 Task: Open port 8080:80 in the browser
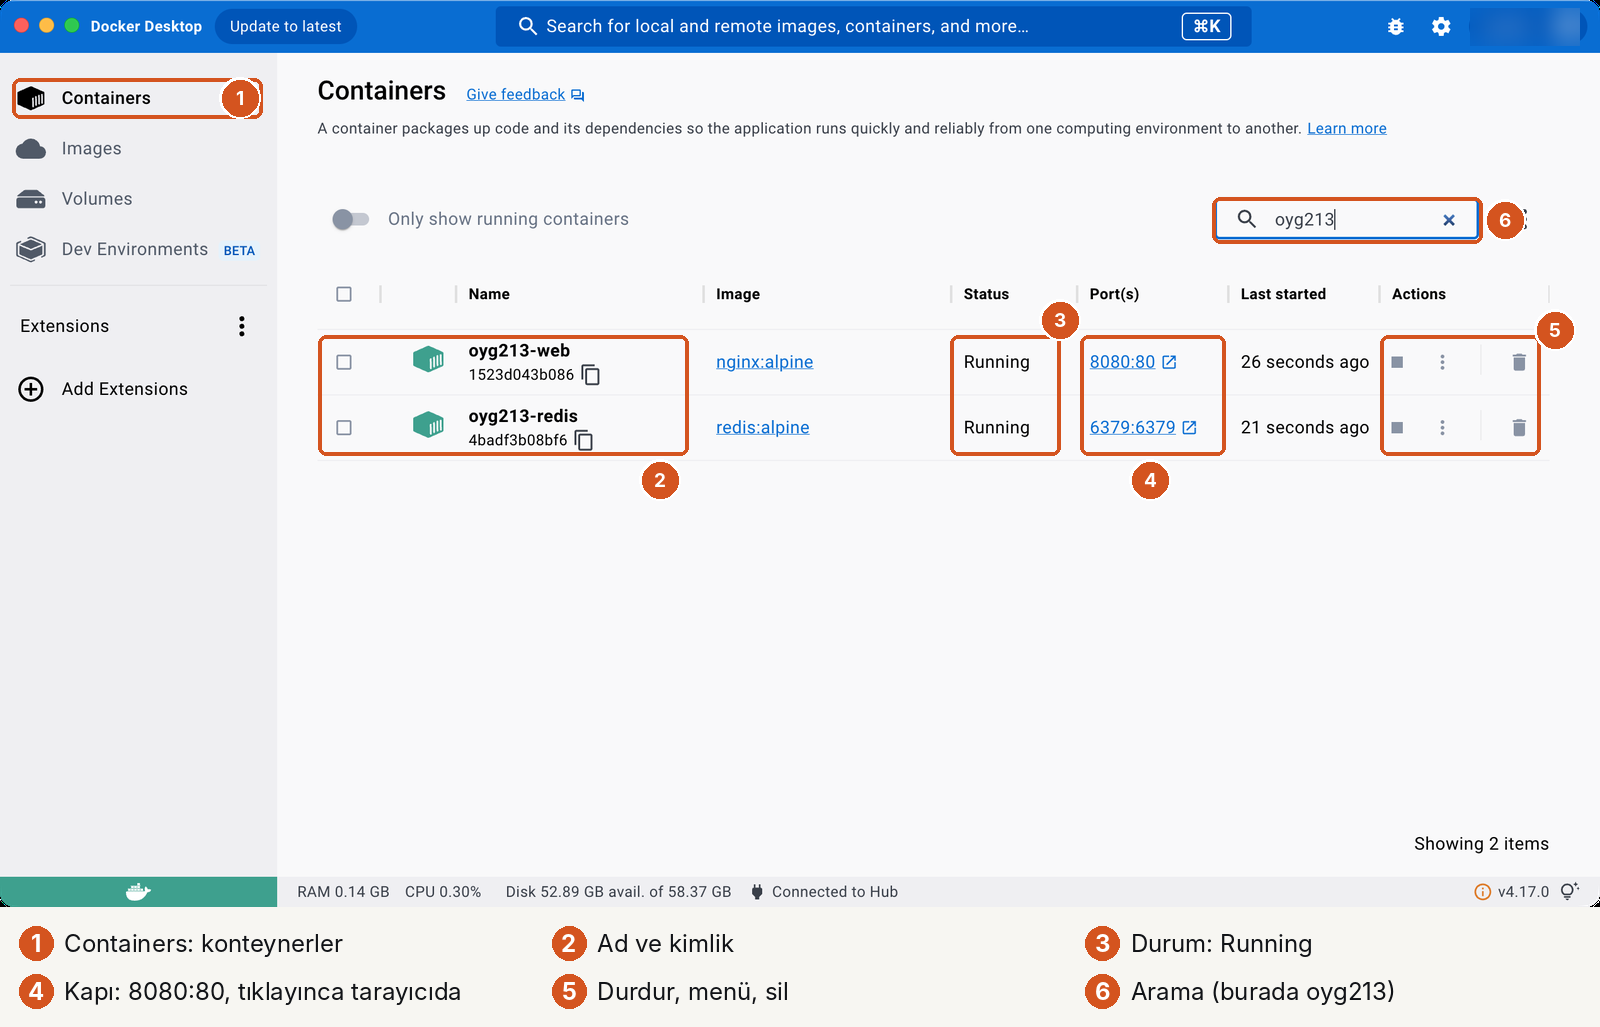click(1133, 362)
